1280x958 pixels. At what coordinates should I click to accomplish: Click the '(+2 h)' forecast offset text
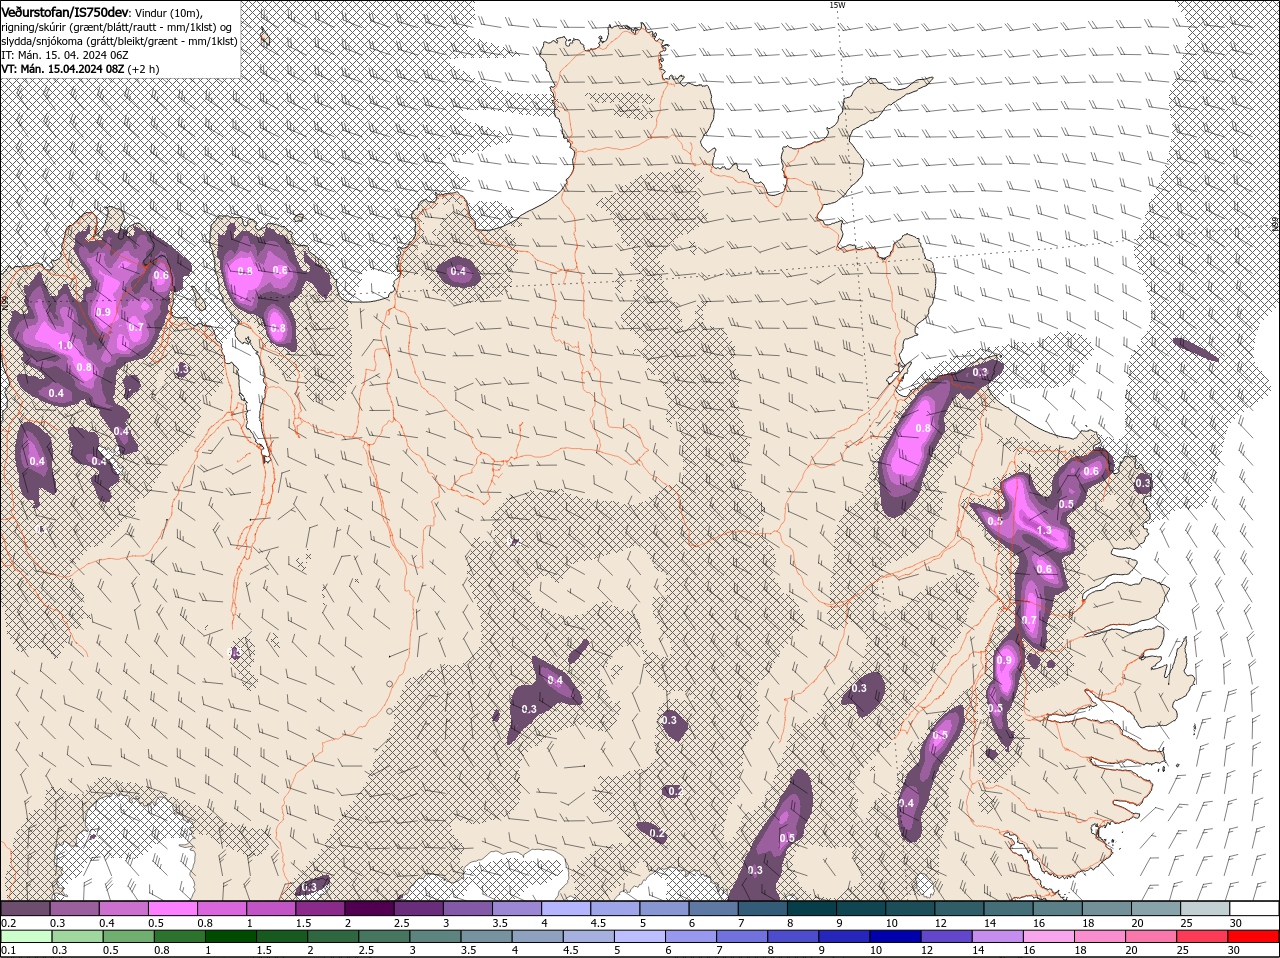point(144,69)
